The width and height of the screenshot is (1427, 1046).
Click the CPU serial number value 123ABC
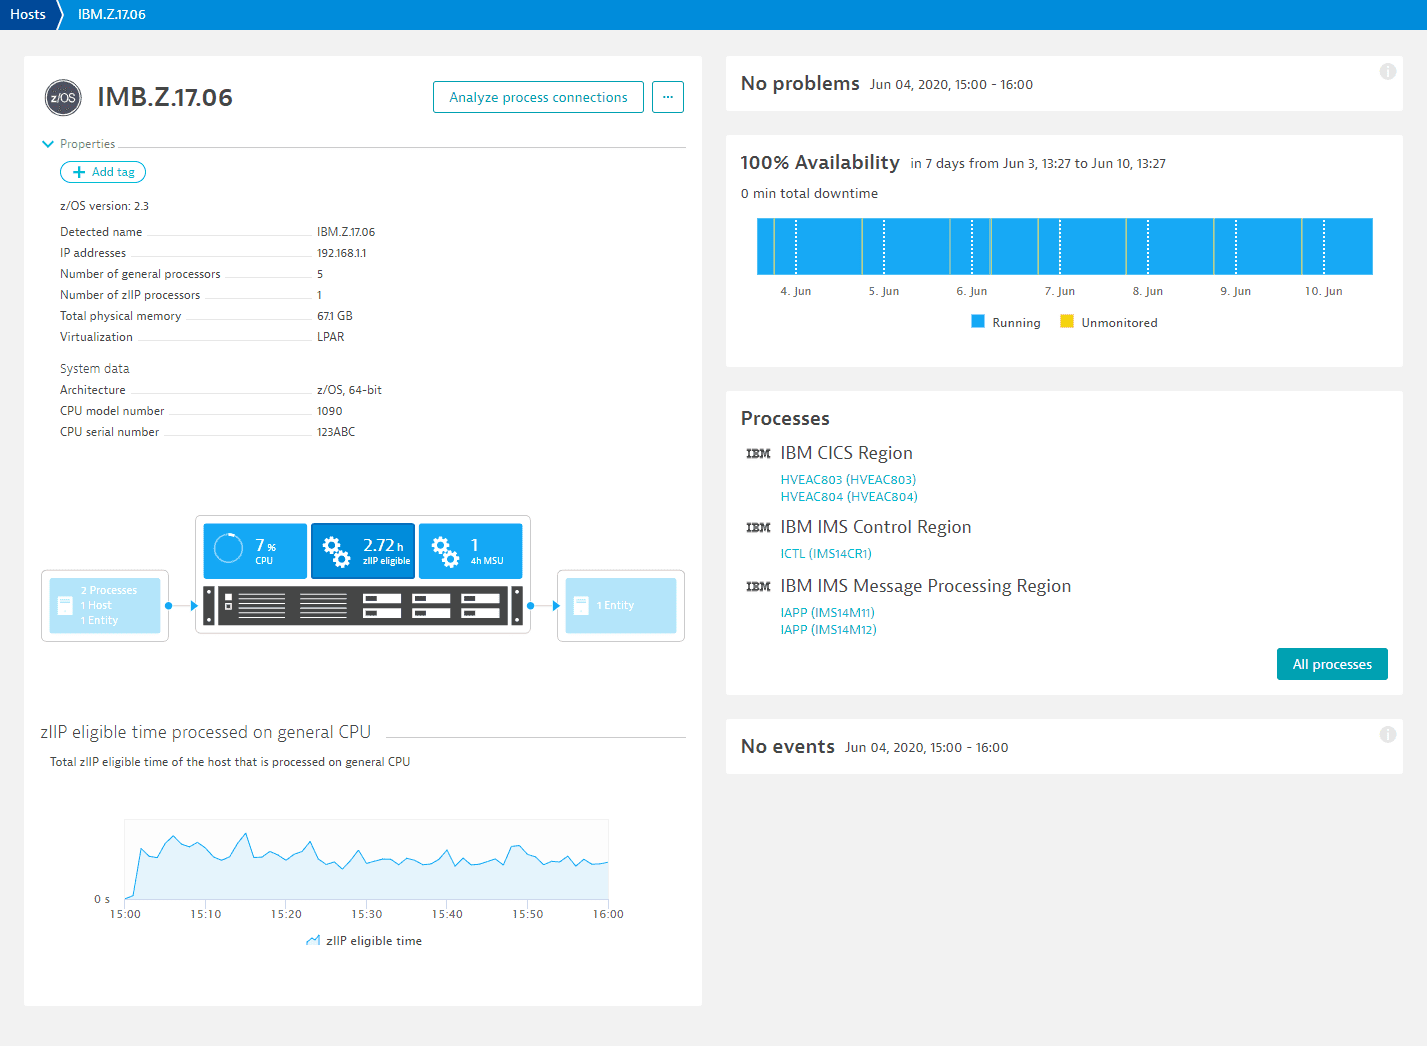click(336, 432)
